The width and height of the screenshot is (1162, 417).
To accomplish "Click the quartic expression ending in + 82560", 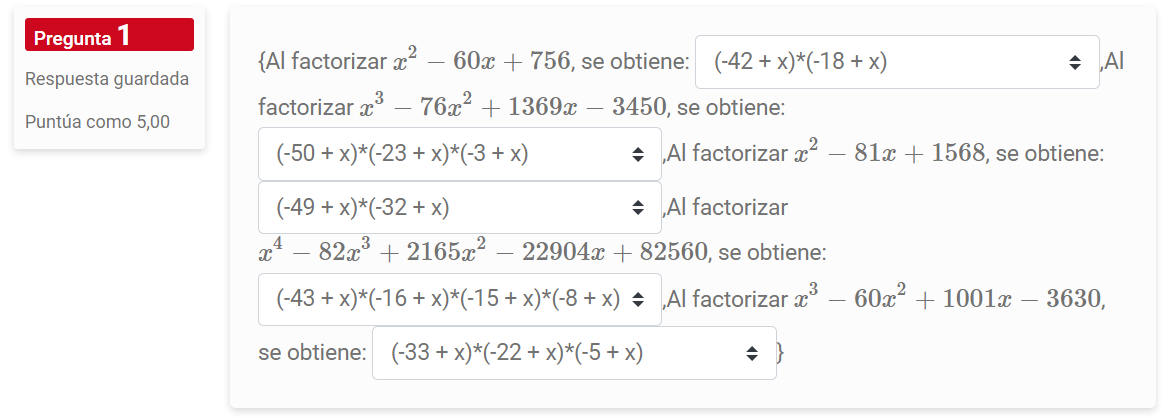I will pyautogui.click(x=482, y=252).
